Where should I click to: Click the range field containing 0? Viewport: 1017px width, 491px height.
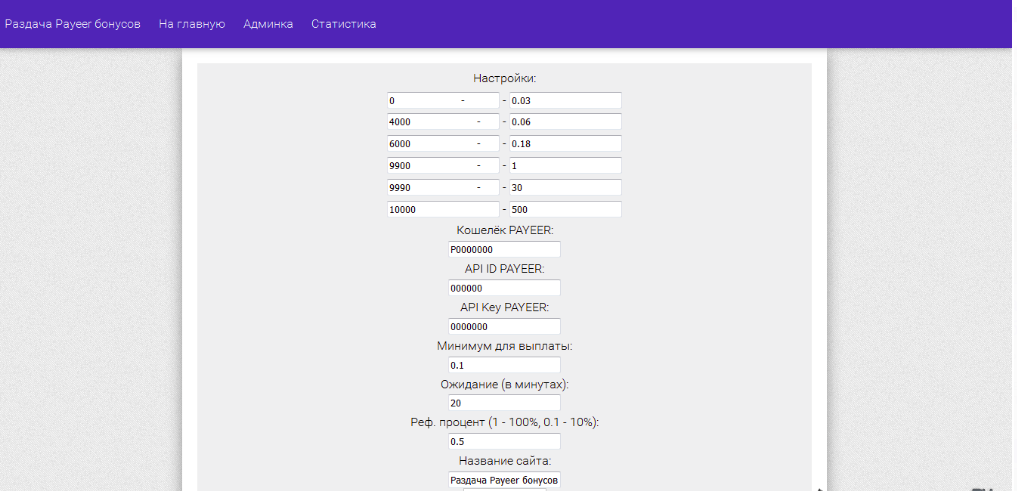point(444,101)
